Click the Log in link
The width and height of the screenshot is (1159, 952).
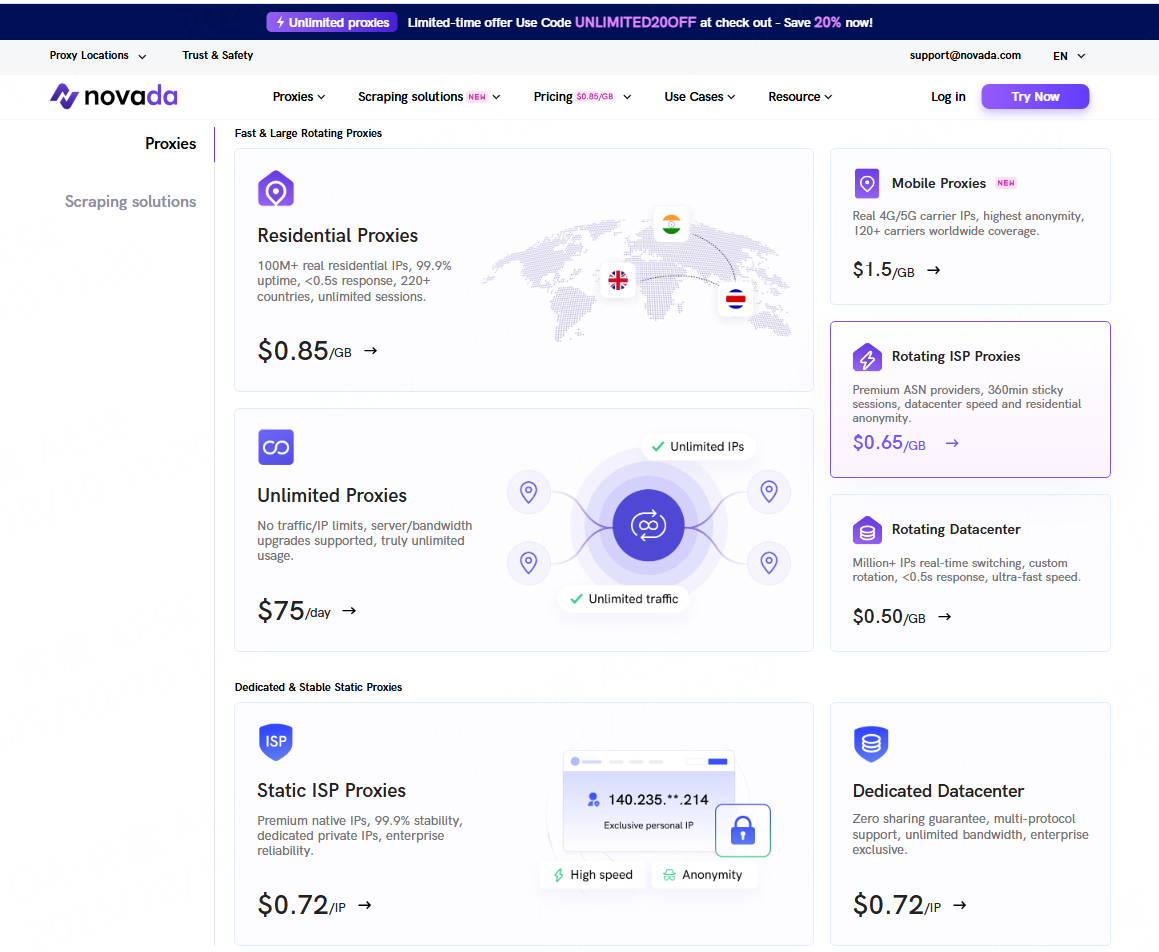pos(948,97)
